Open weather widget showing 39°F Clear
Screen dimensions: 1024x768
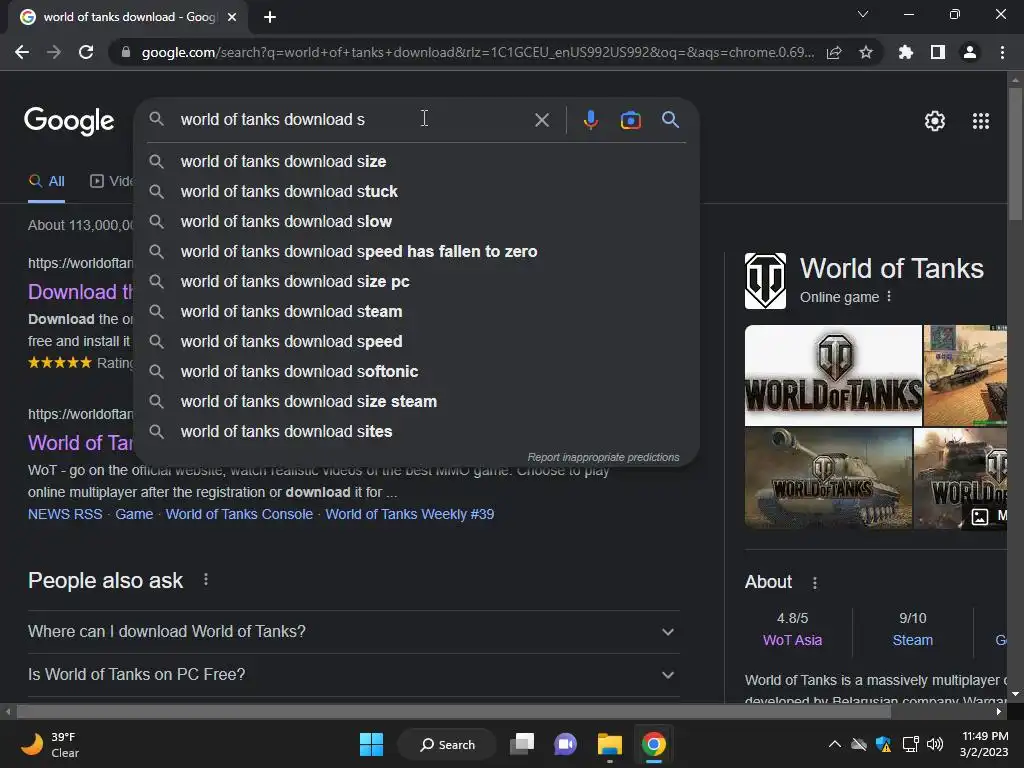[50, 744]
